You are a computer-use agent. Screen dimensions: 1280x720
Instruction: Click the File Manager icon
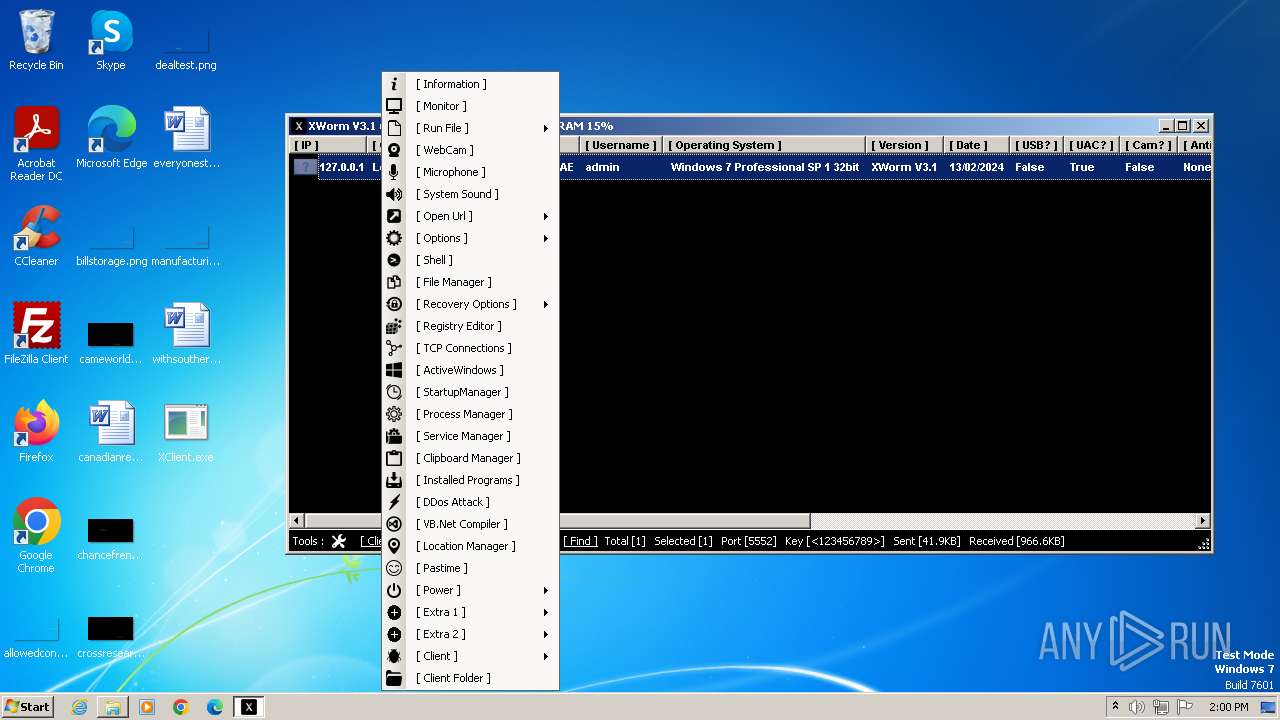pos(394,282)
